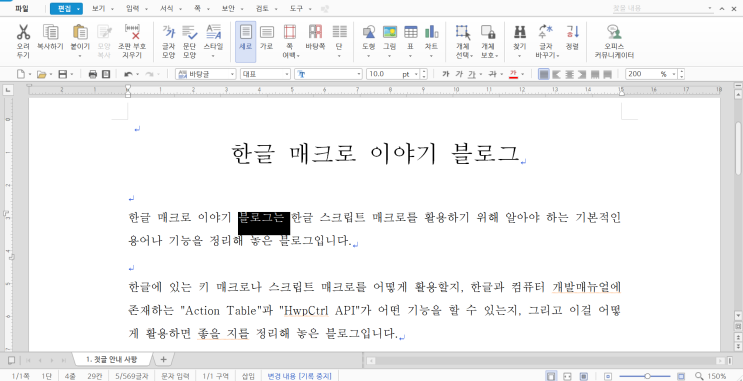Image resolution: width=743 pixels, height=381 pixels.
Task: Toggle align right paragraph button
Action: (x=582, y=74)
